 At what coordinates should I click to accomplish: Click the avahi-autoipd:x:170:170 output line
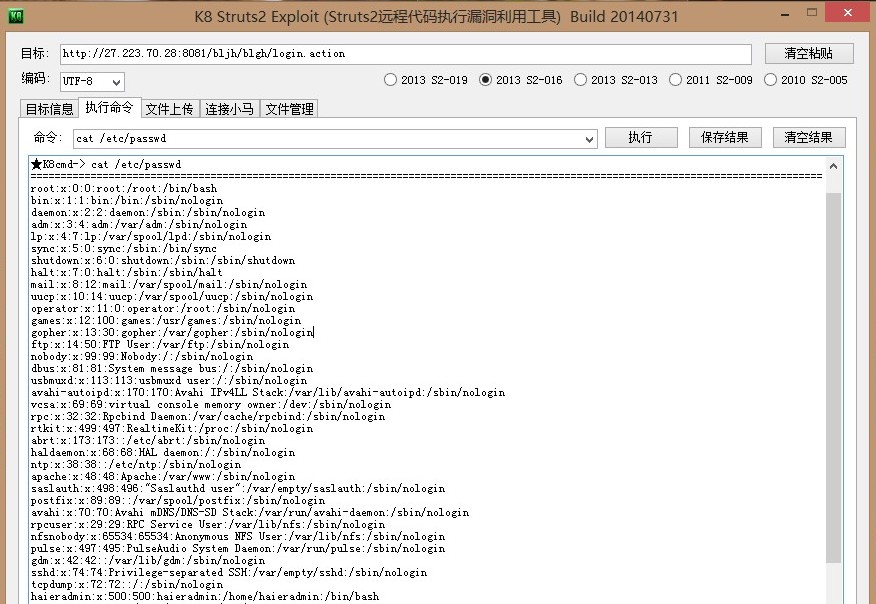[268, 392]
